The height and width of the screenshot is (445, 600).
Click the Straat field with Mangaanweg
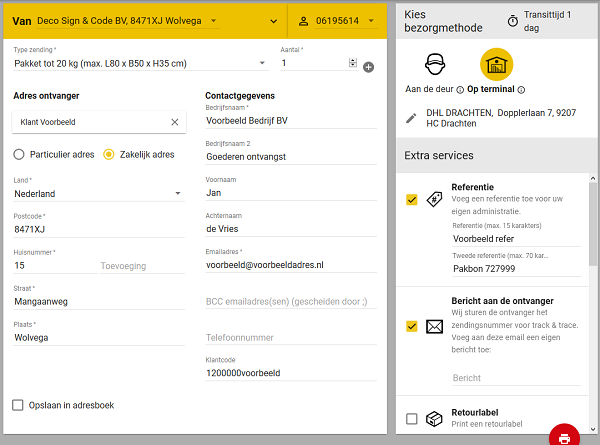click(x=99, y=302)
